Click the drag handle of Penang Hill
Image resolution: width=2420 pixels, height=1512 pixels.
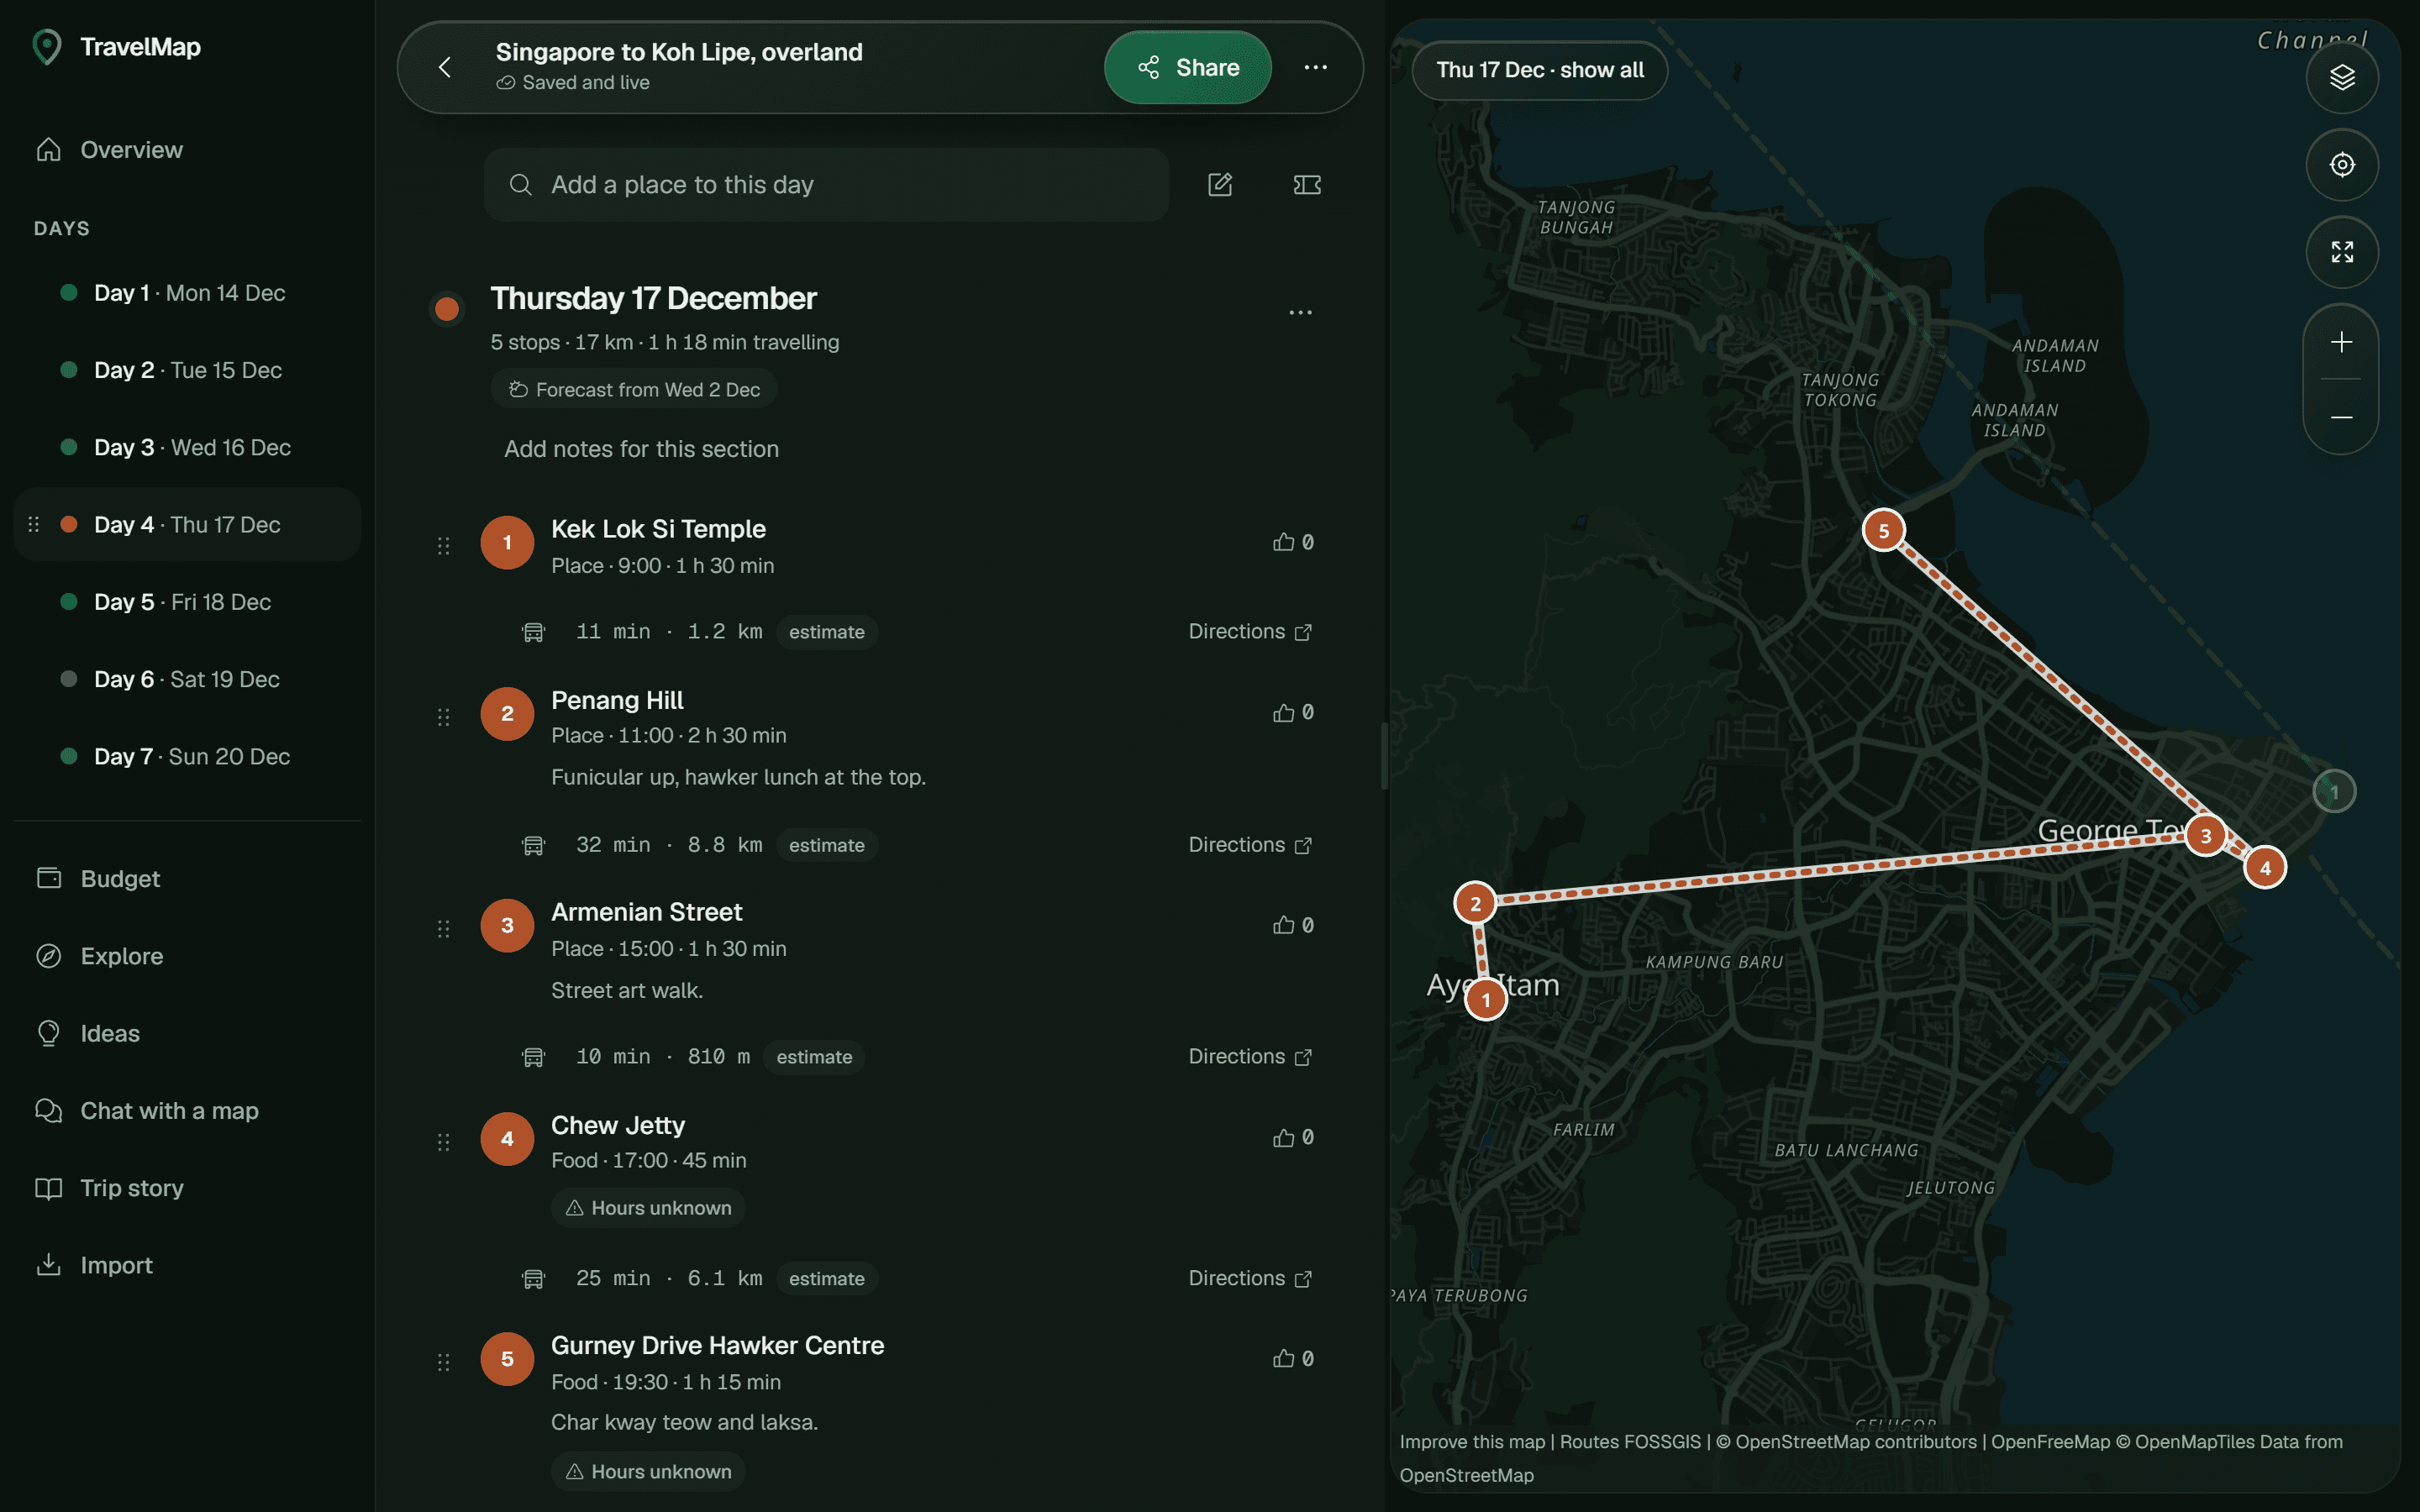[x=443, y=716]
